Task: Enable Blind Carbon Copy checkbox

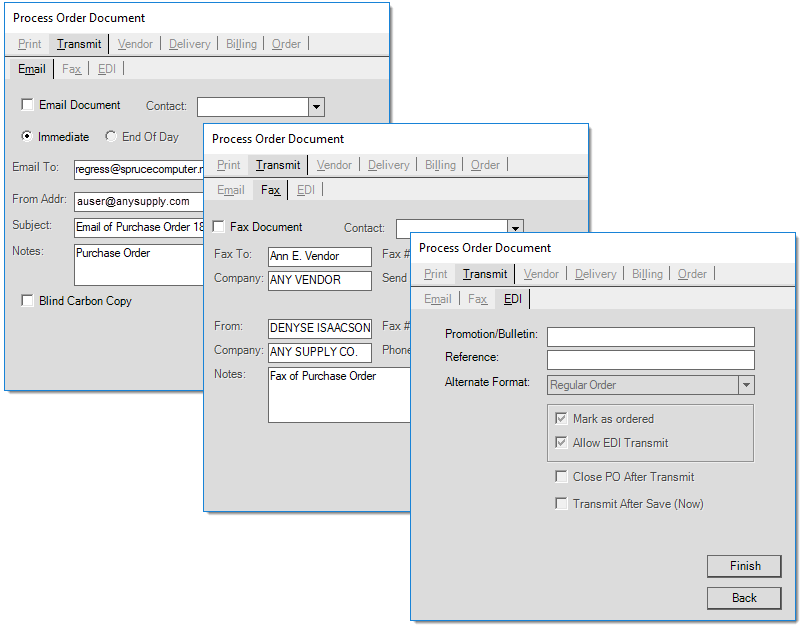Action: click(27, 301)
